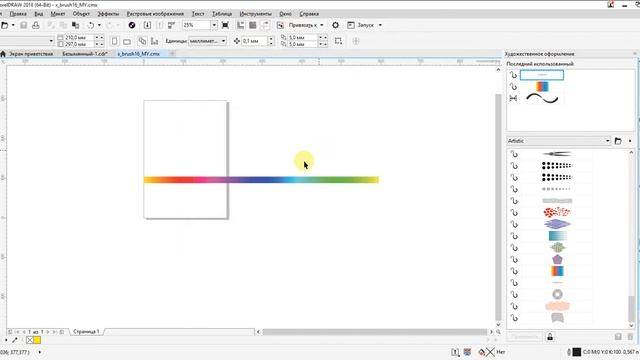Select the highlighted last used stroke preset
640x360 pixels.
[x=542, y=75]
